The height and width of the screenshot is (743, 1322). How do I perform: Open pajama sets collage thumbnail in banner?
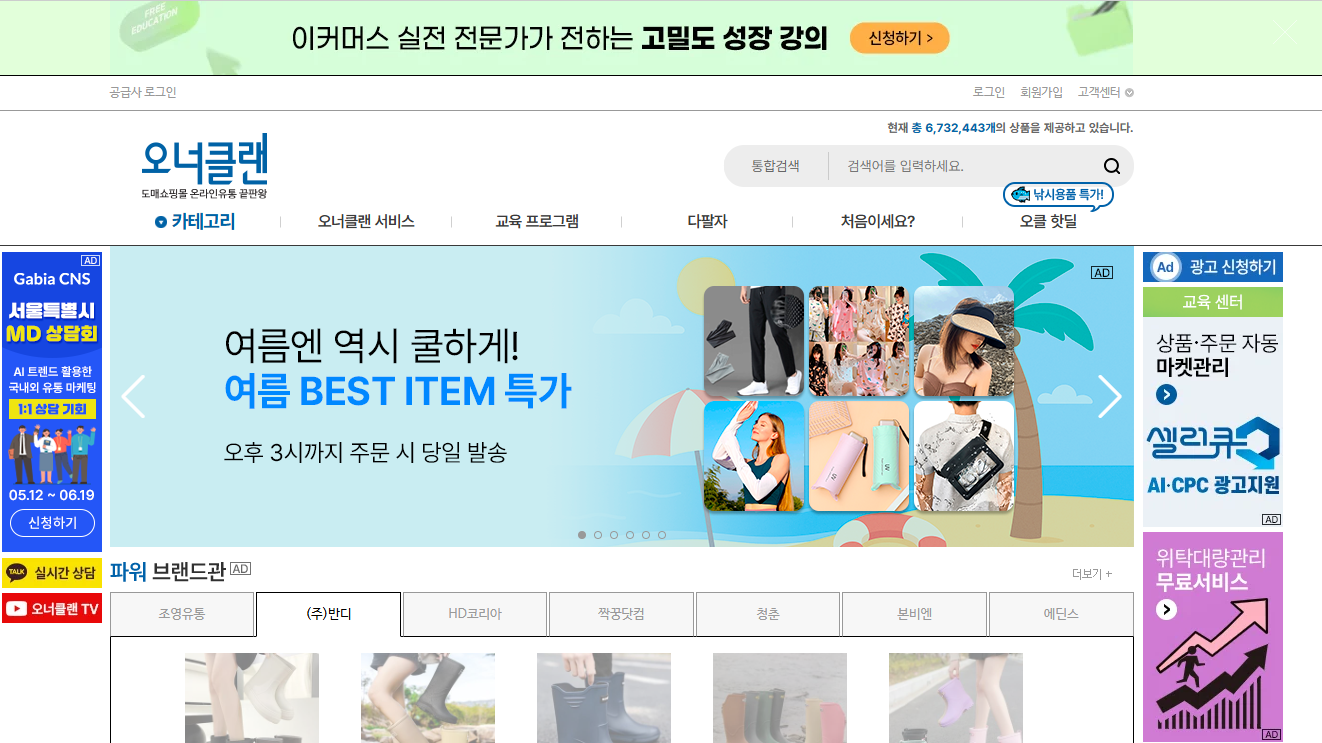[x=859, y=341]
